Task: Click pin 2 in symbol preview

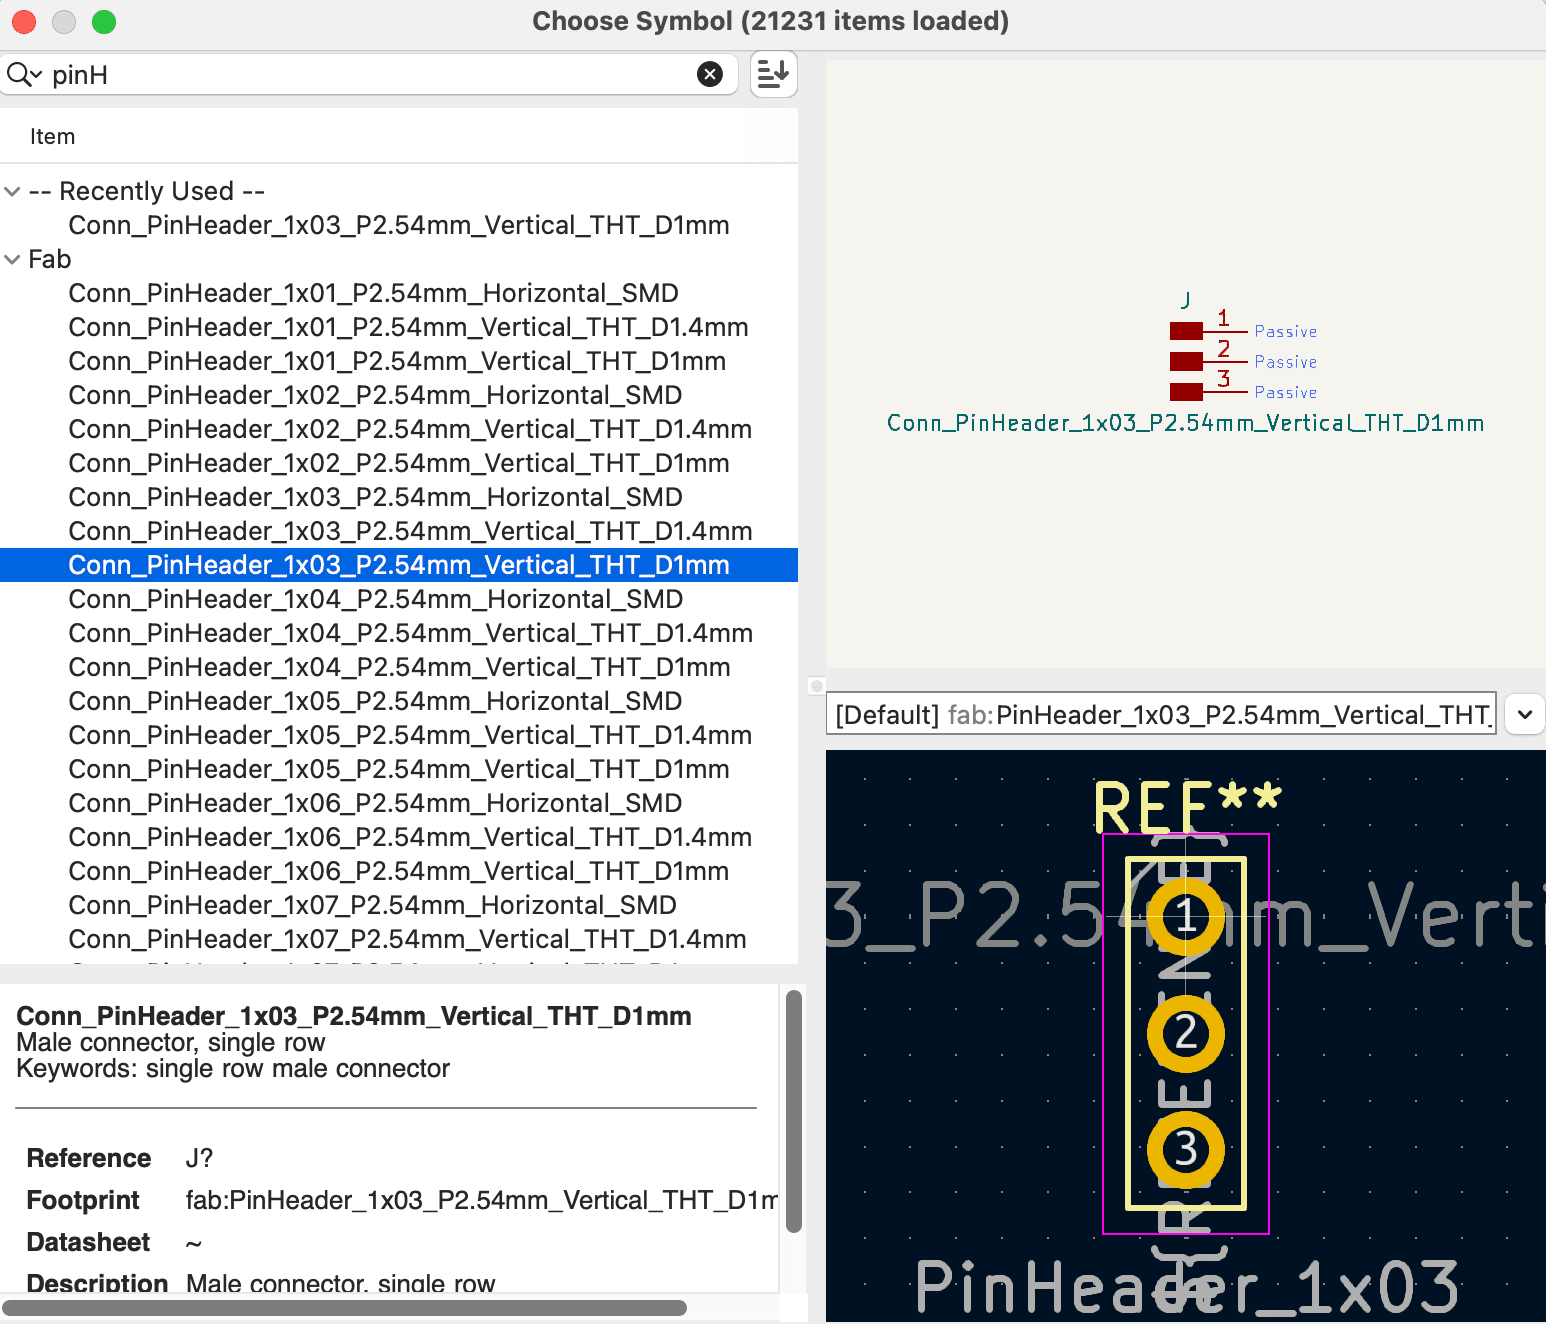Action: 1208,360
